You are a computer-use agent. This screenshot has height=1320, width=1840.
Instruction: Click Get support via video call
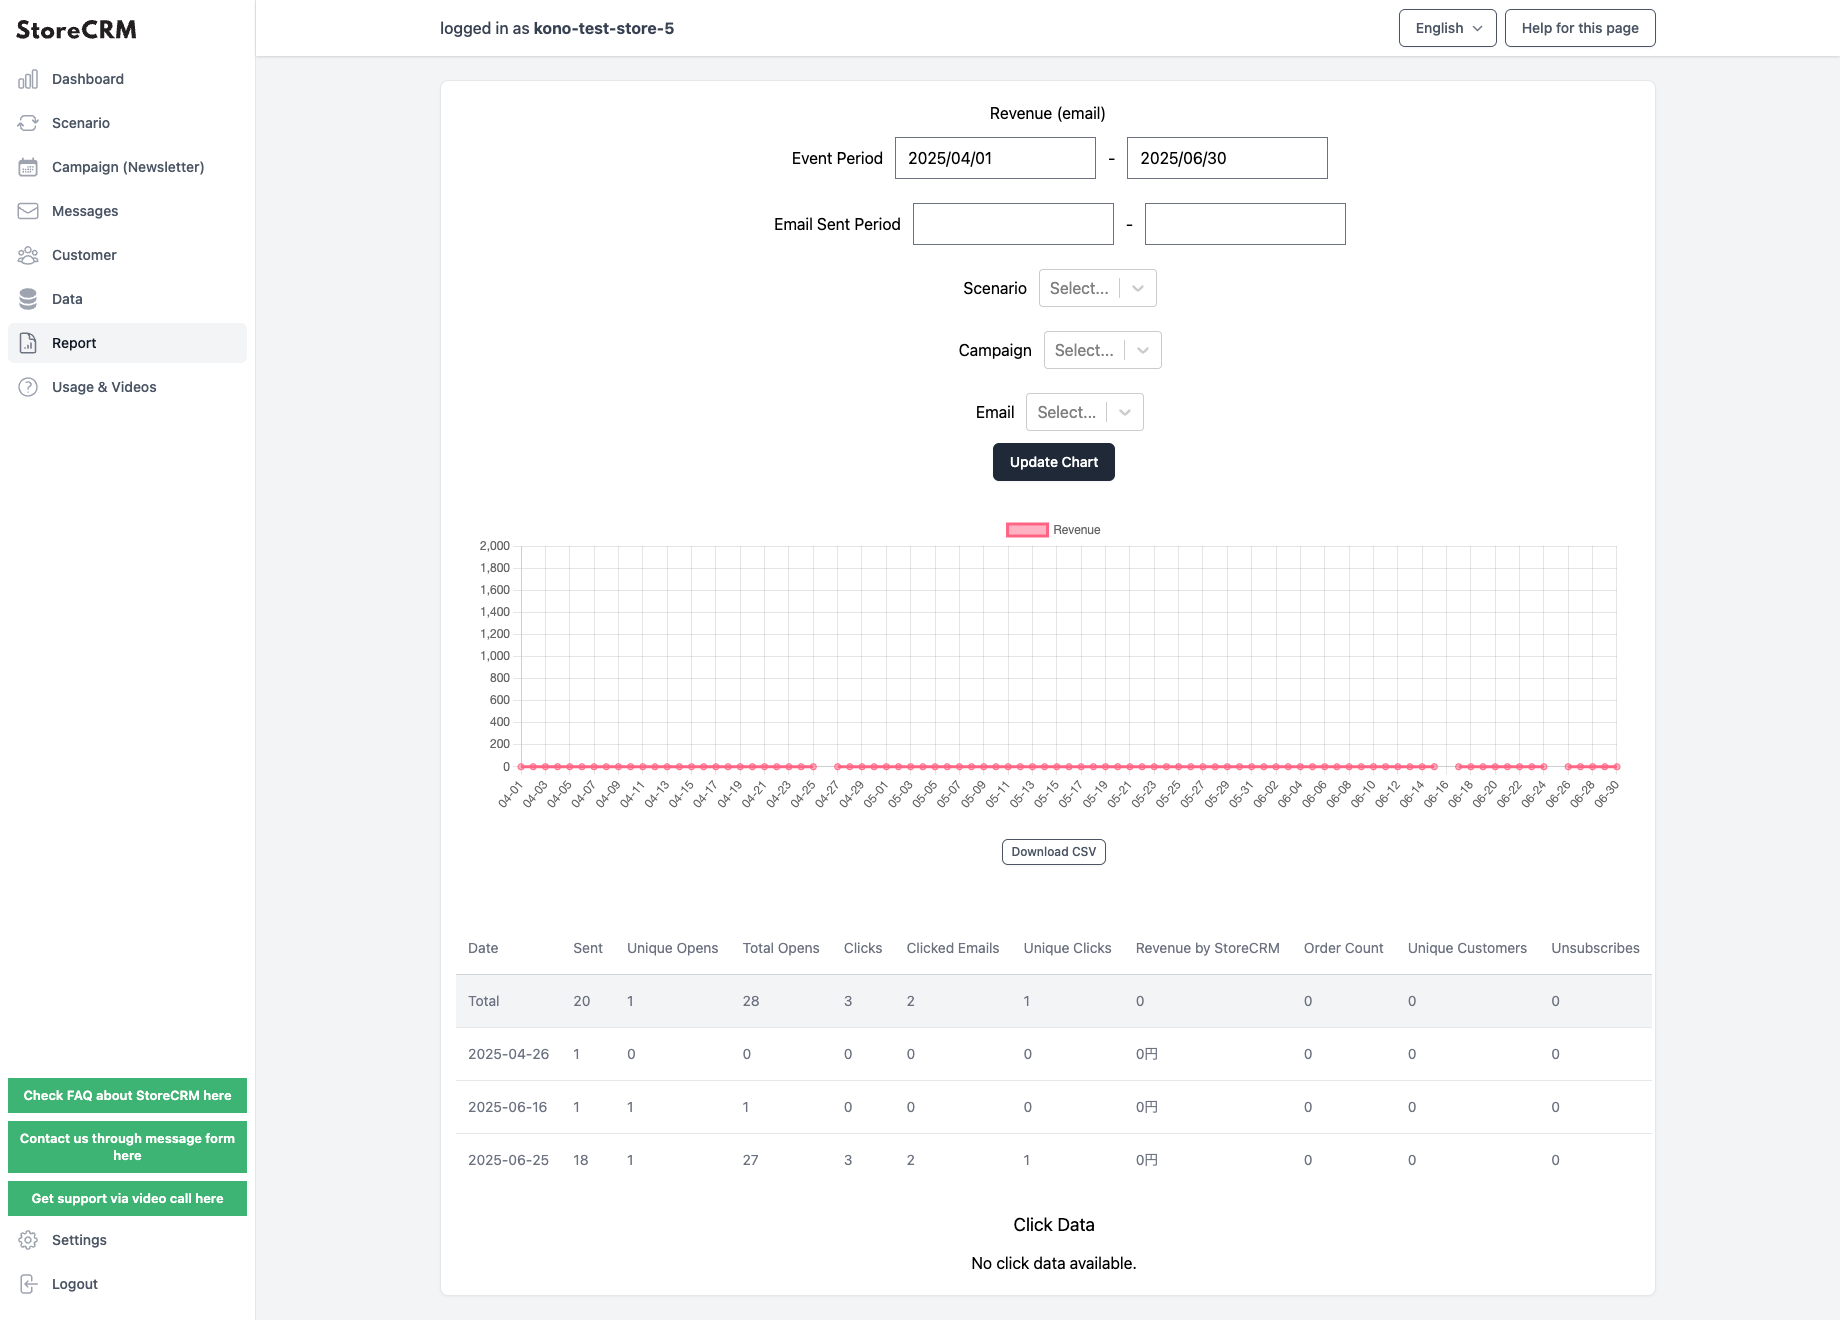click(x=127, y=1198)
